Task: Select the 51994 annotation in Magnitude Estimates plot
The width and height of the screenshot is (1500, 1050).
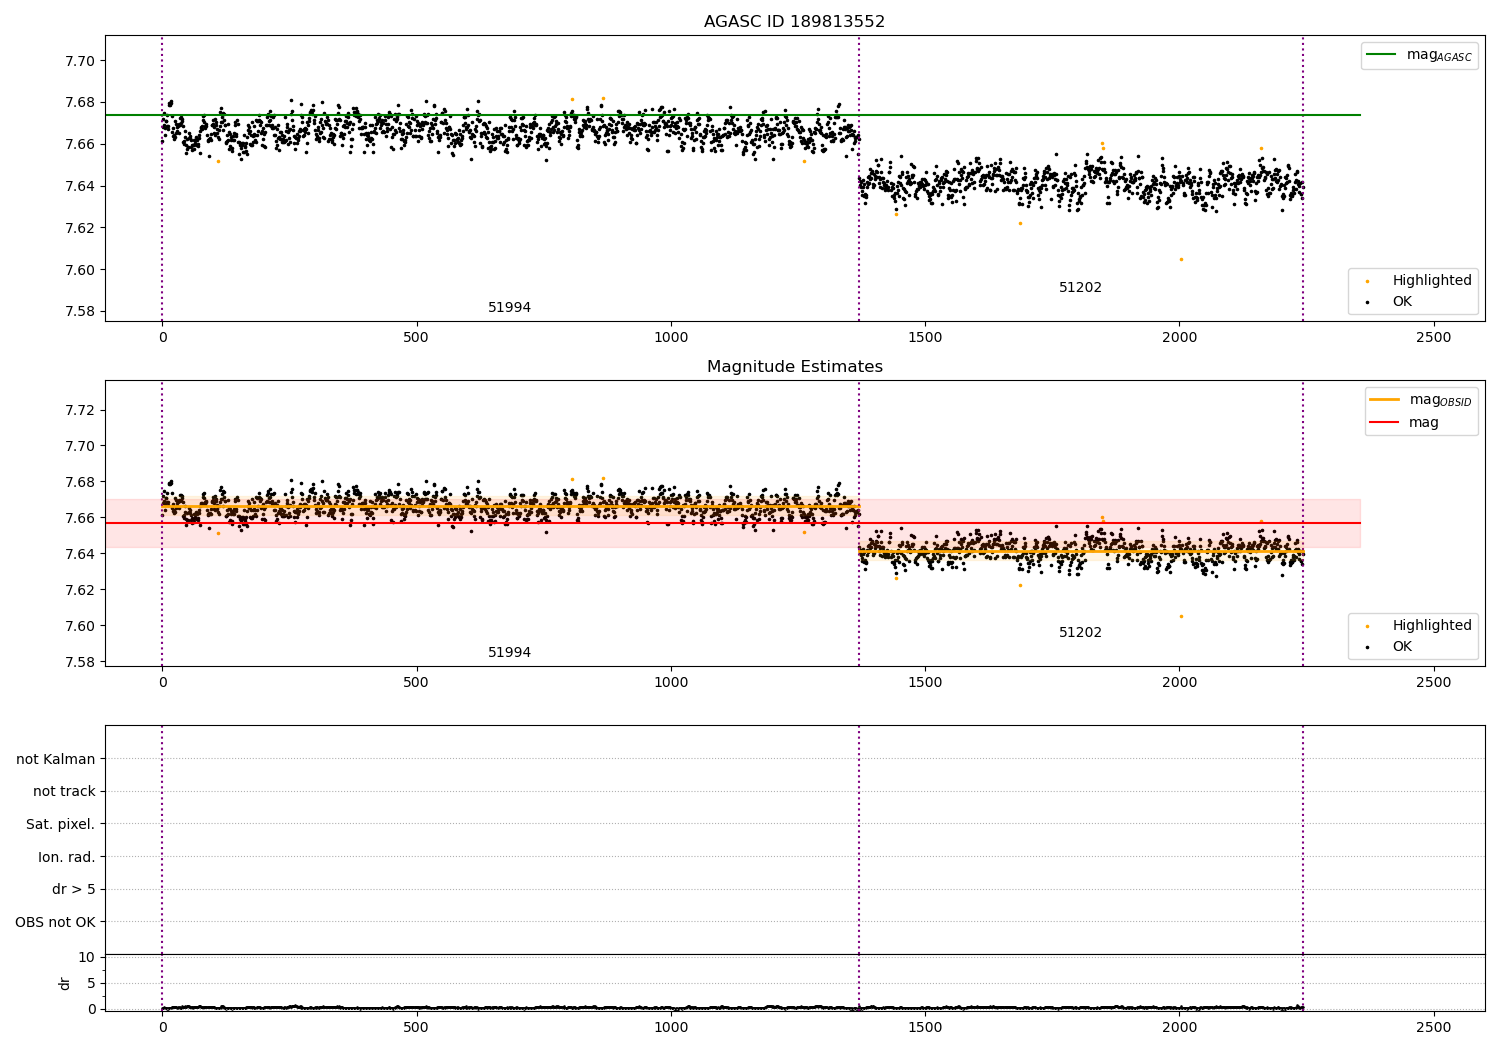Action: pos(509,653)
